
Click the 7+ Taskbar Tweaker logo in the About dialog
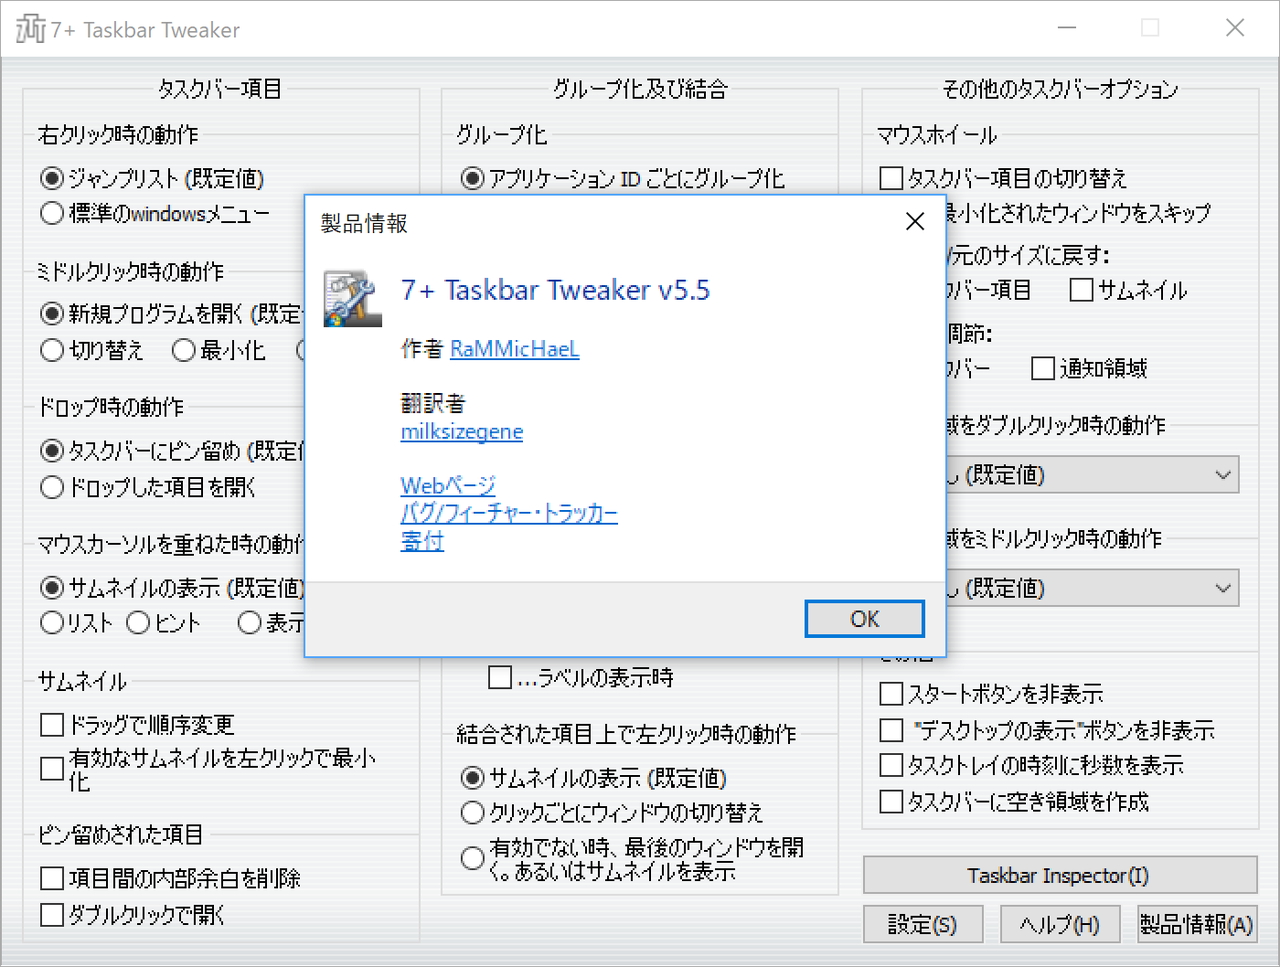(x=352, y=299)
